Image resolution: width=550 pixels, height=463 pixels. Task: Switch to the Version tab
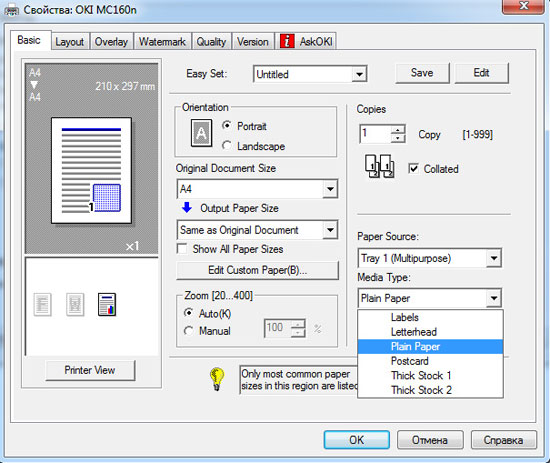pyautogui.click(x=253, y=42)
